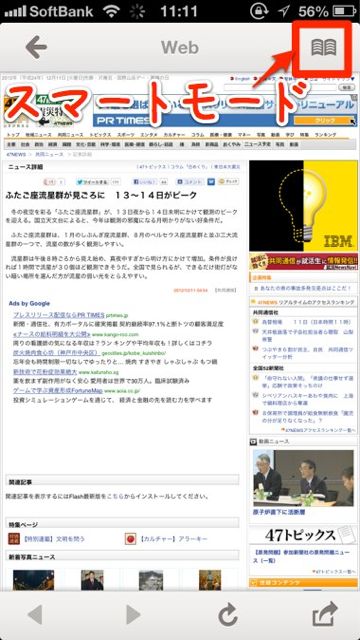Image resolution: width=360 pixels, height=640 pixels.
Task: Open first thumbnail in 新着写真ニュース
Action: point(33,580)
